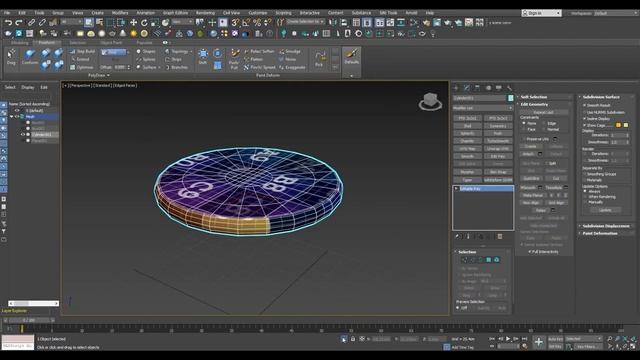Image resolution: width=640 pixels, height=360 pixels.
Task: Toggle visibility eye of 0 (default) layer
Action: tap(17, 110)
